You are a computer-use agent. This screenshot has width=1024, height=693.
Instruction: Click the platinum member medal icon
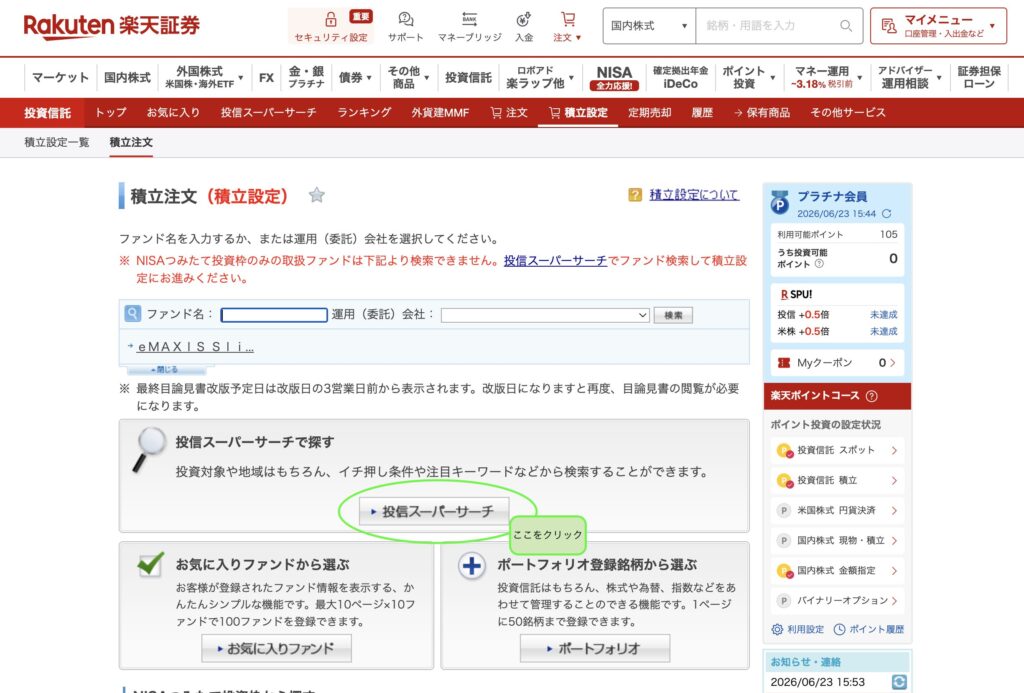pos(779,202)
